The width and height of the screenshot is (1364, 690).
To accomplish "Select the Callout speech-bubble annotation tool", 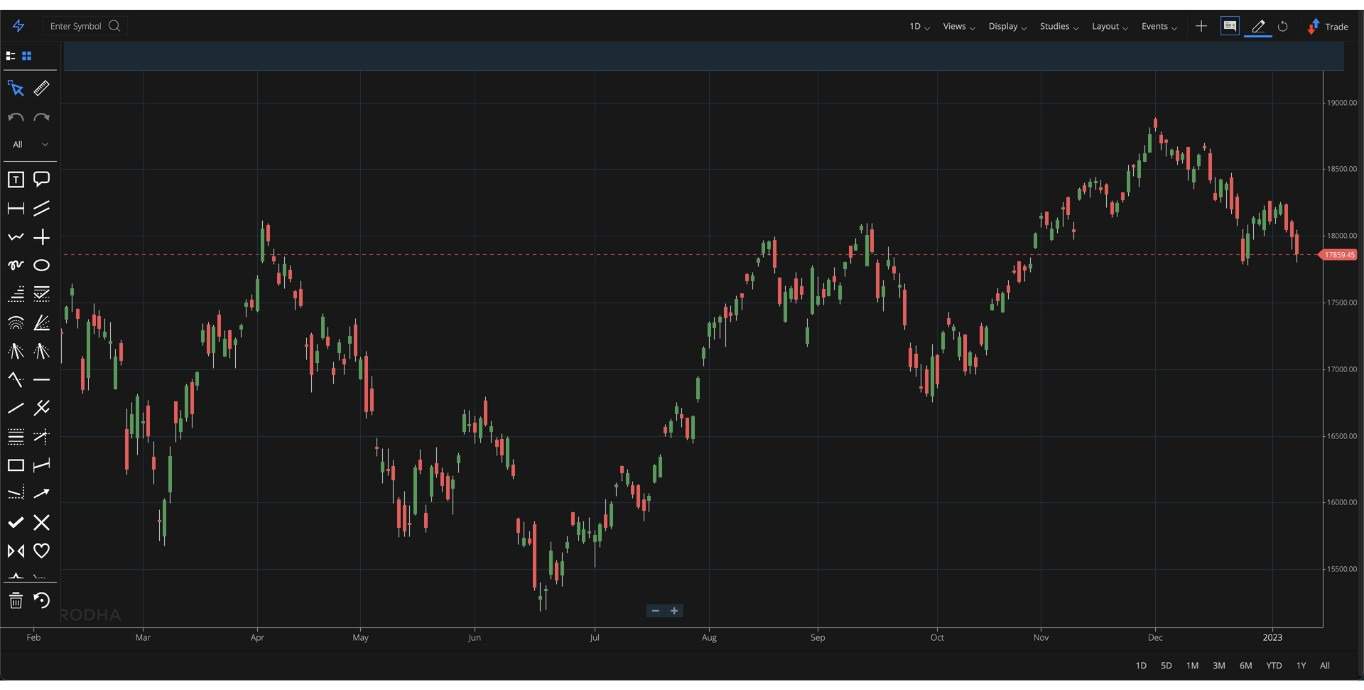I will pos(41,179).
